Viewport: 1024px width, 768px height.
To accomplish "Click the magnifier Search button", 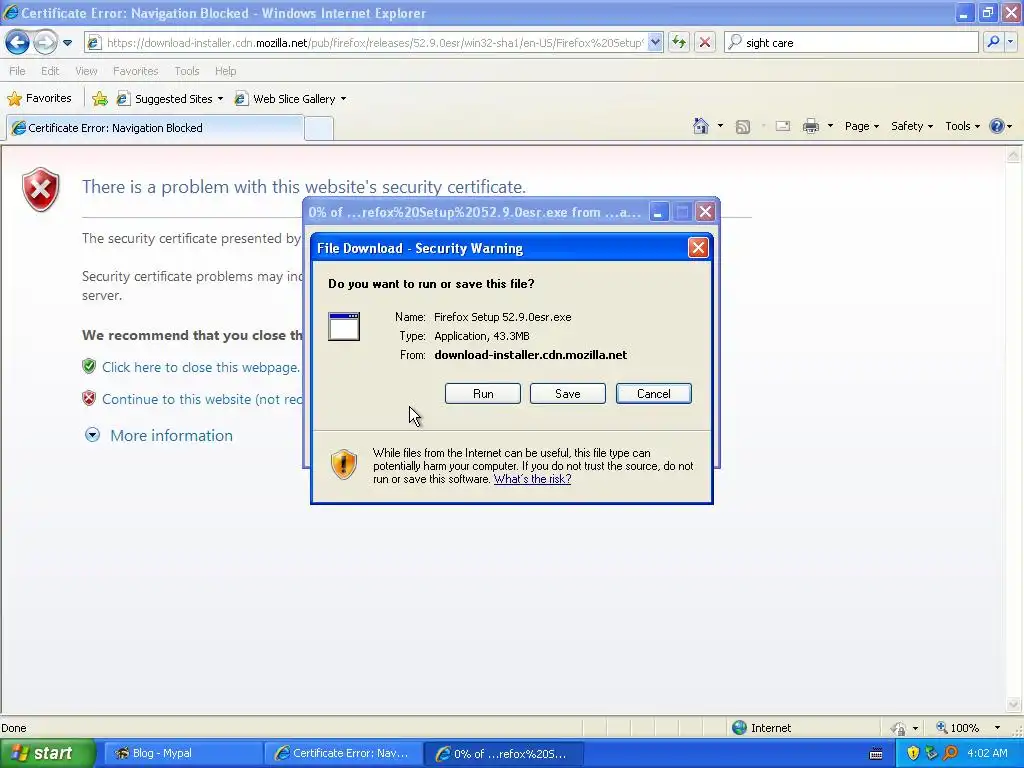I will click(993, 42).
